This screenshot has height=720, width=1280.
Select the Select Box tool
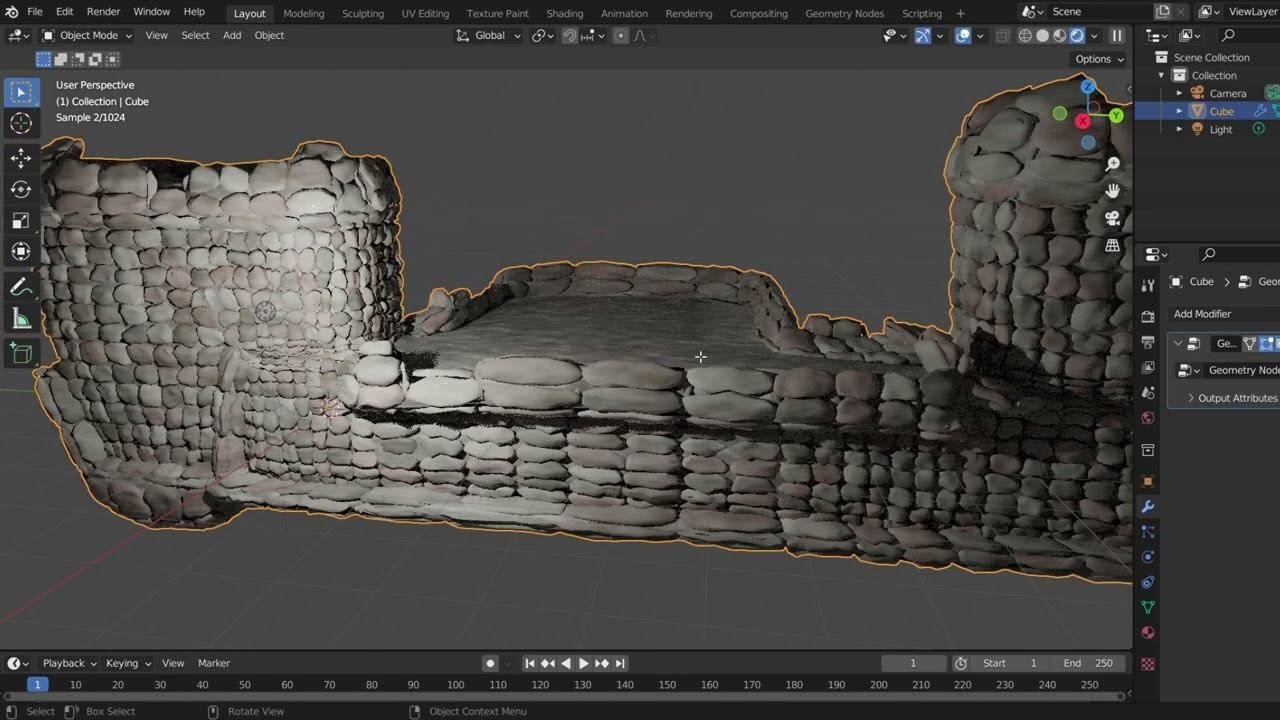click(x=21, y=92)
